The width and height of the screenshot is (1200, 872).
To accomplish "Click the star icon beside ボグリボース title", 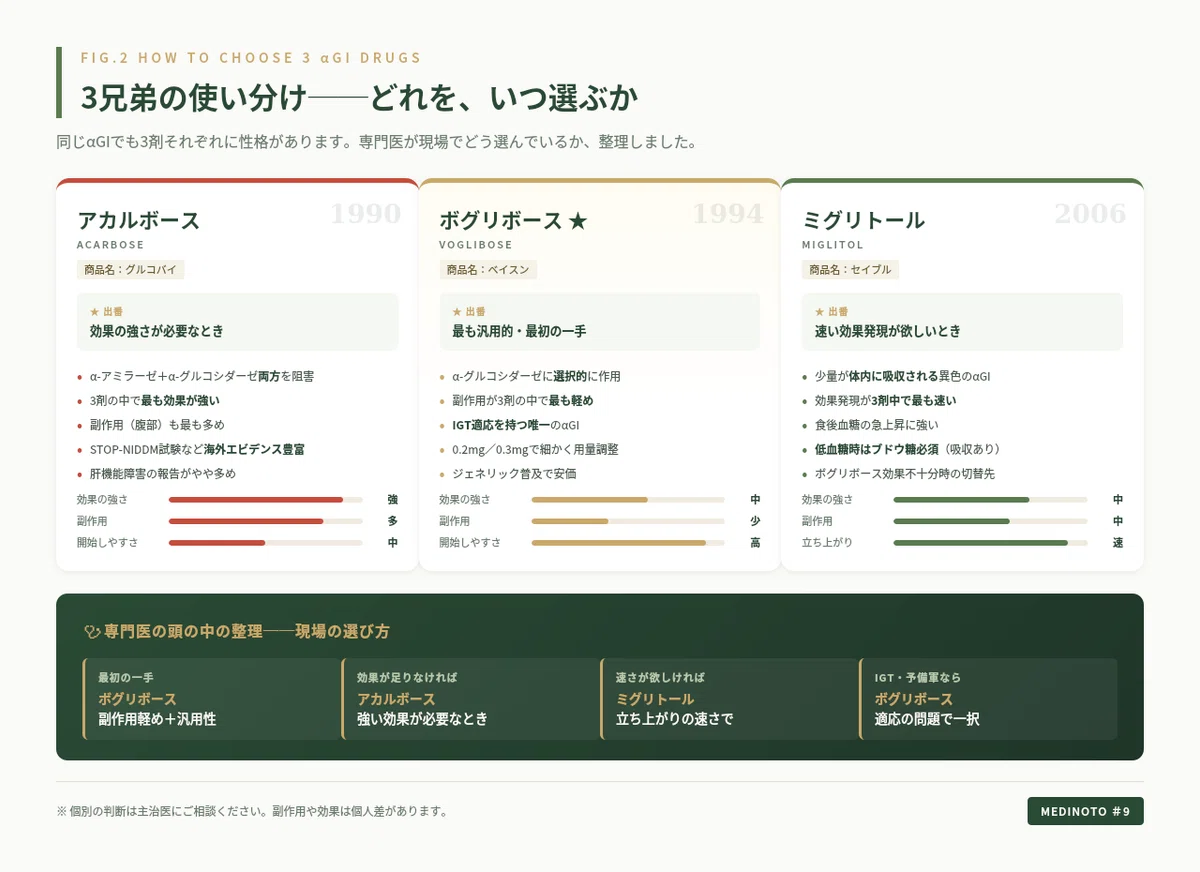I will (577, 221).
